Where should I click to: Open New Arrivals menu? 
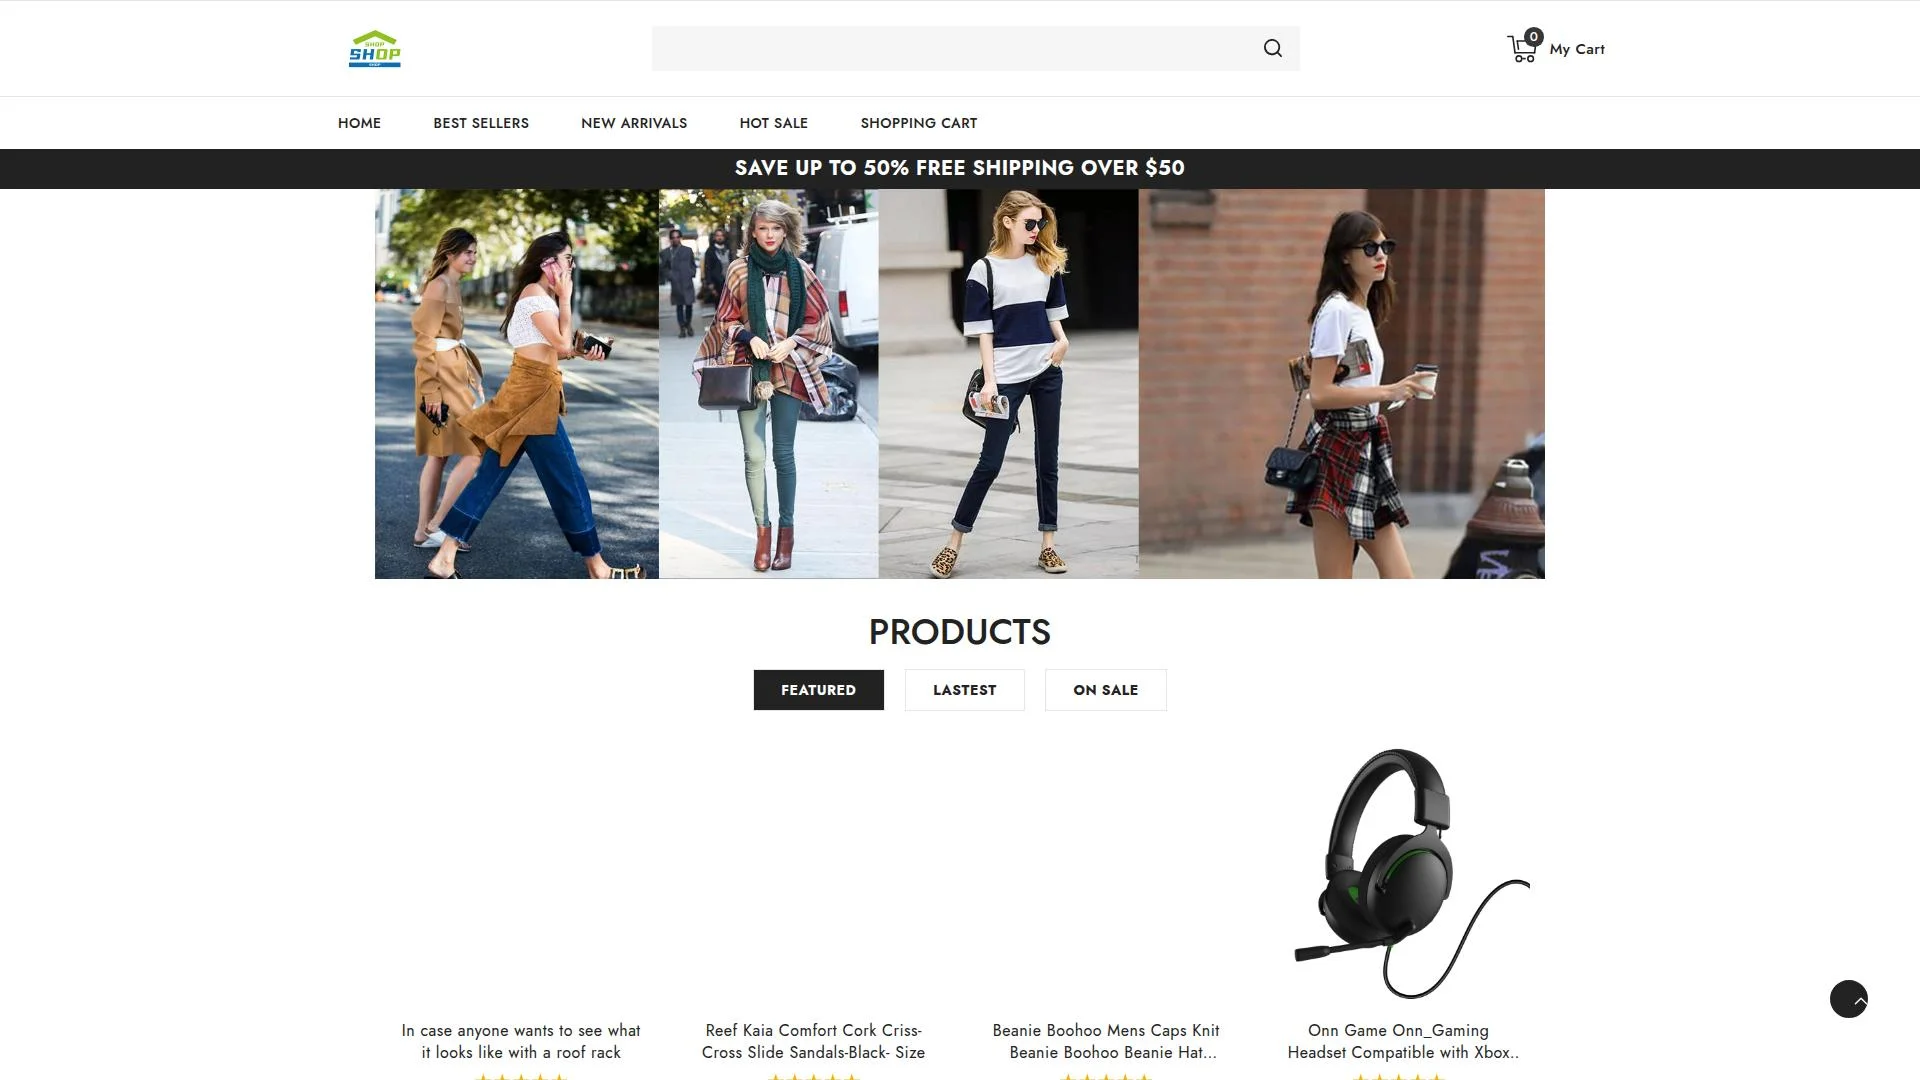tap(634, 123)
